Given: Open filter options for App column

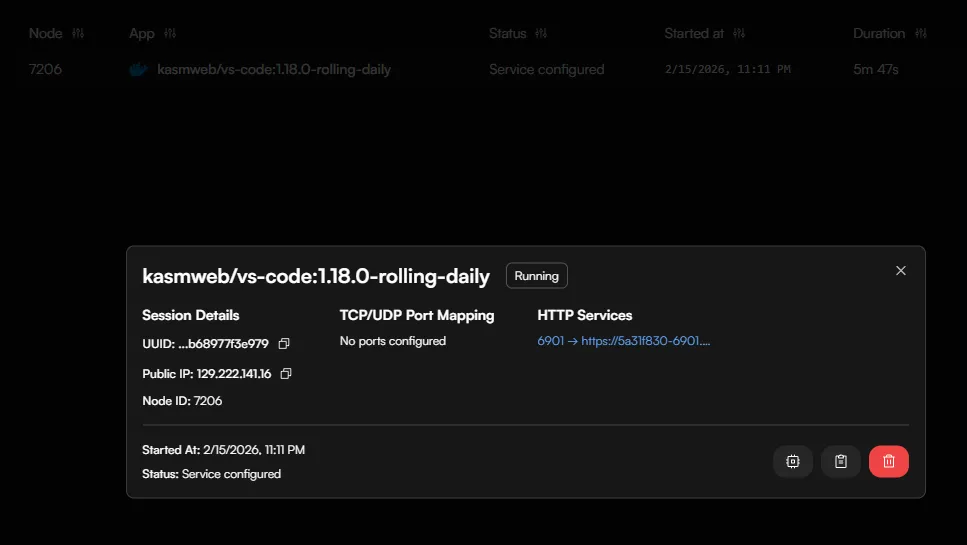Looking at the screenshot, I should pyautogui.click(x=170, y=33).
